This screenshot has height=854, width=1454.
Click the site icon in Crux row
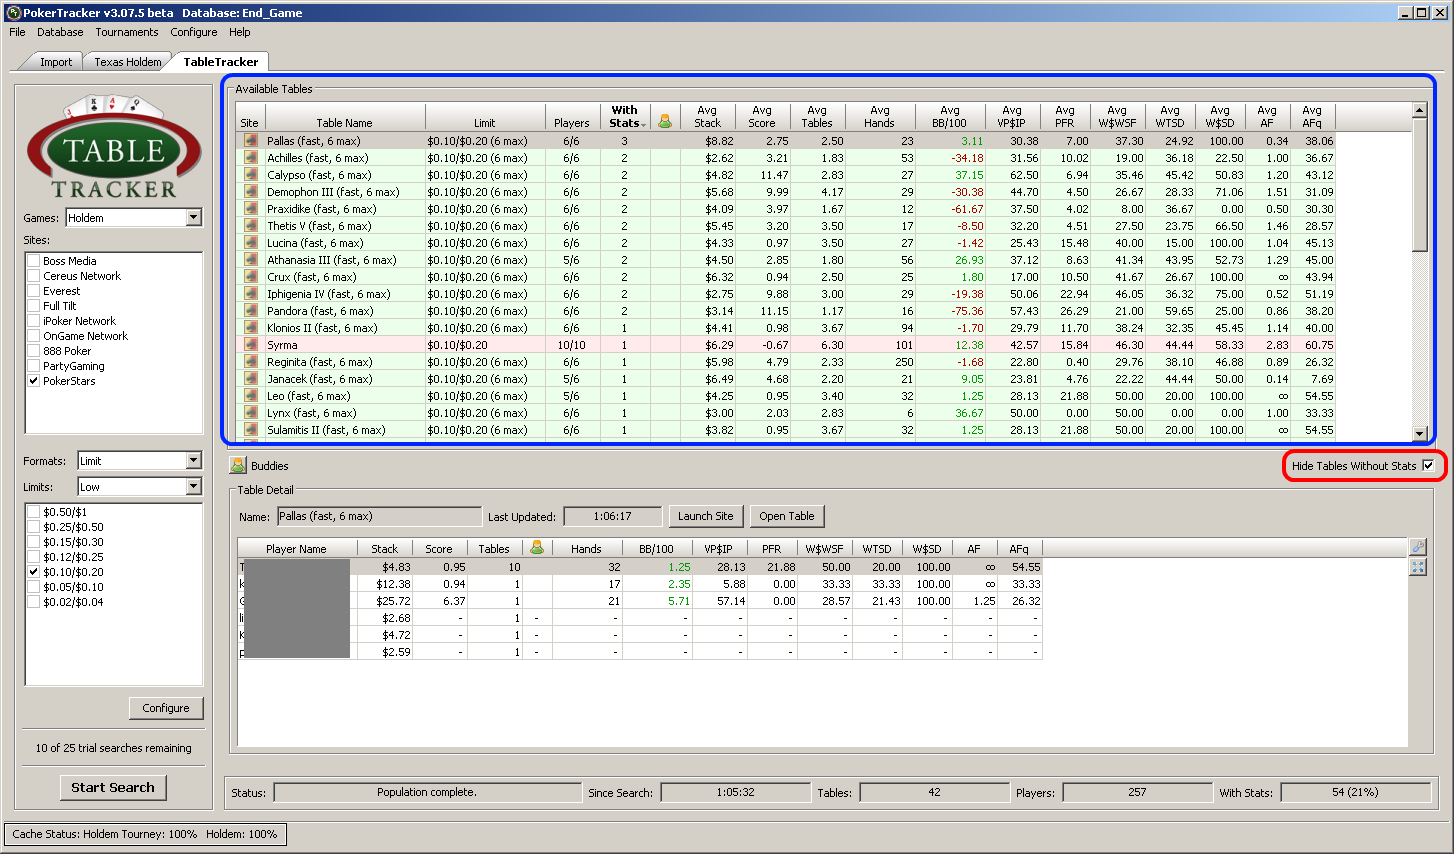tap(251, 277)
